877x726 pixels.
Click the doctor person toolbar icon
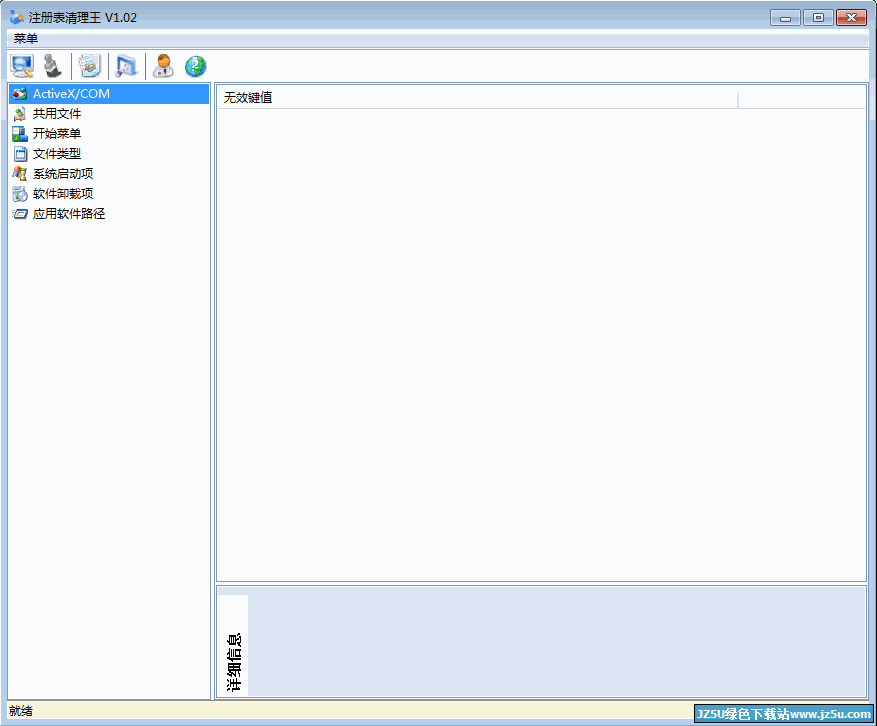coord(163,66)
